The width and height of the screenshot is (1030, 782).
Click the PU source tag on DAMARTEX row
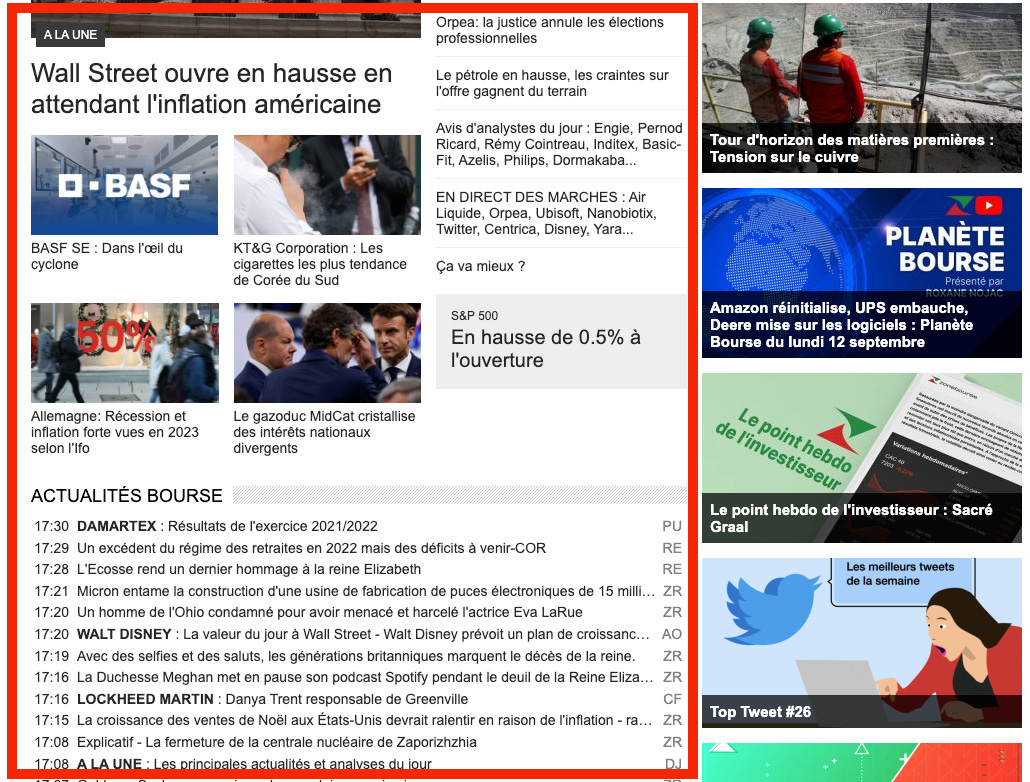tap(672, 526)
